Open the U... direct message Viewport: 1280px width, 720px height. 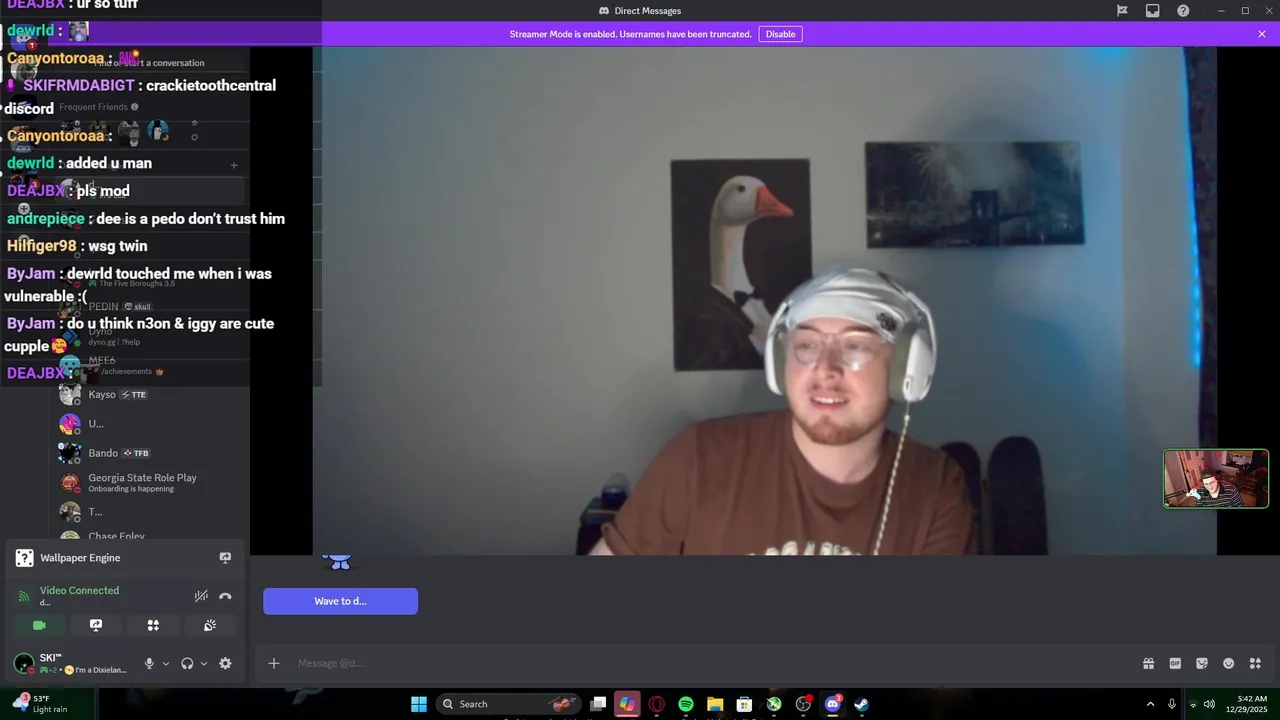[150, 424]
